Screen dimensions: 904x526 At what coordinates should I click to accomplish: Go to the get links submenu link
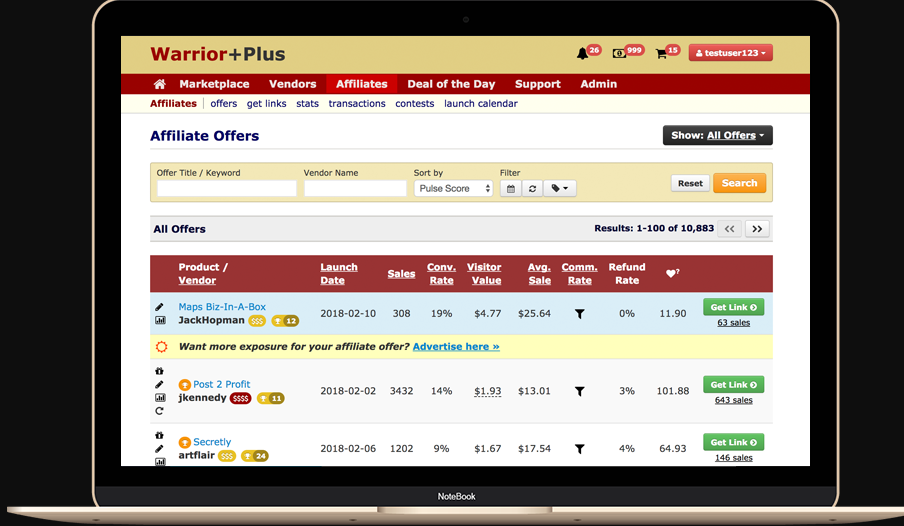tap(266, 104)
